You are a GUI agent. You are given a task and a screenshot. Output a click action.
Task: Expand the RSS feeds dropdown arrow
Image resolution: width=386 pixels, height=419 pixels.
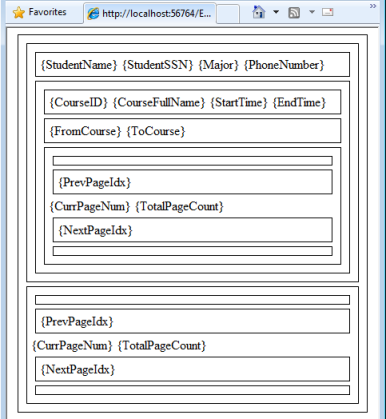tap(312, 12)
